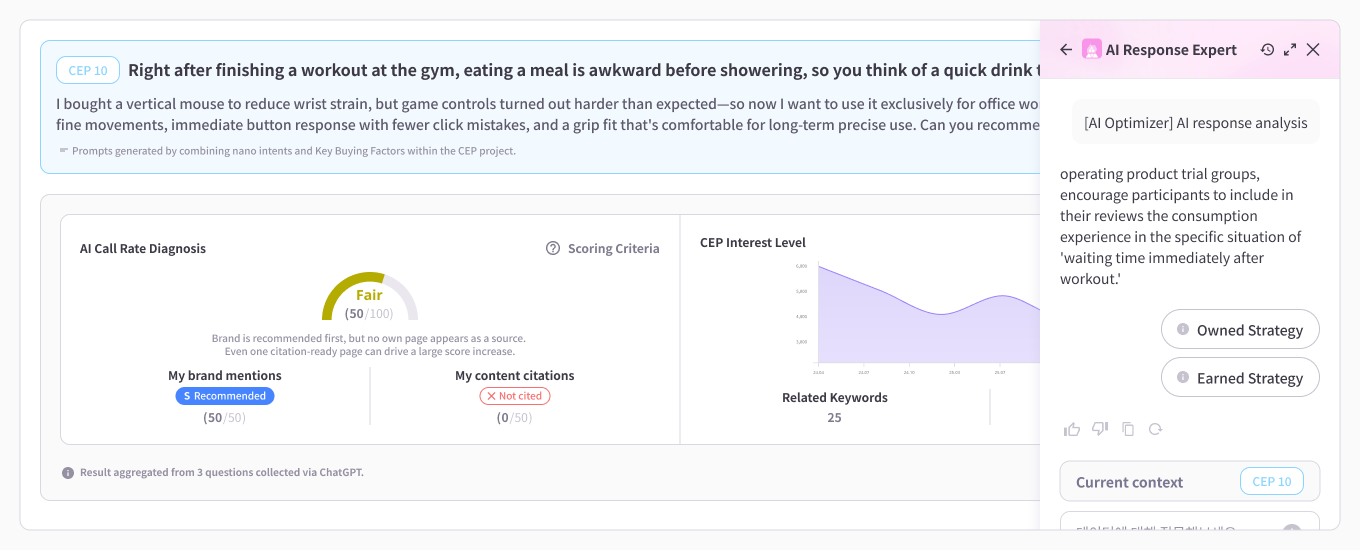The width and height of the screenshot is (1360, 550).
Task: Expand the AI Response Expert panel
Action: [1290, 49]
